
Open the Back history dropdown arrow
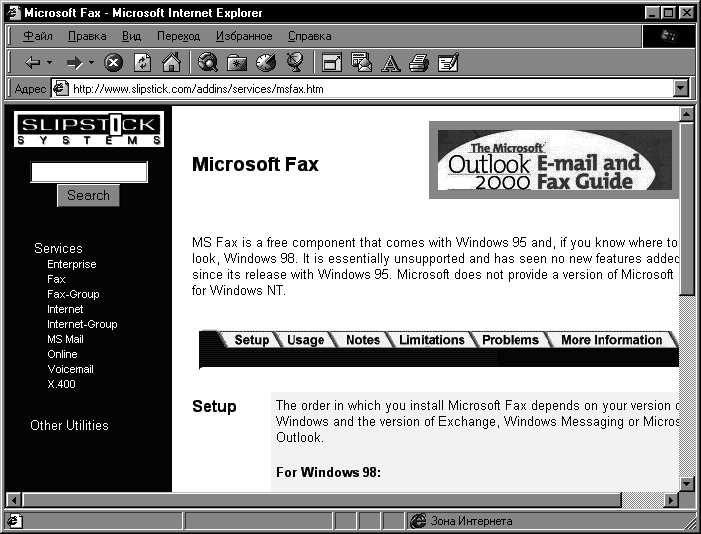coord(49,63)
